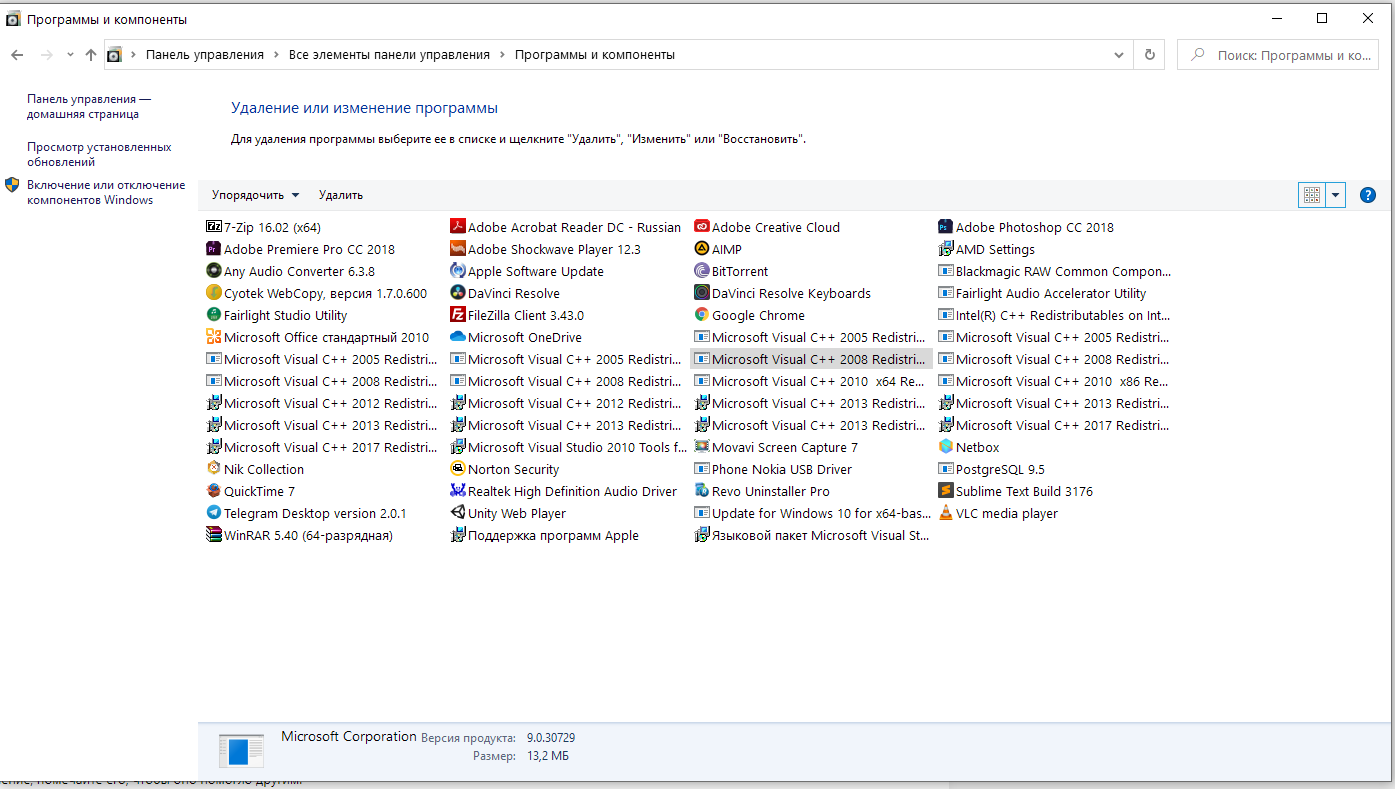
Task: Click the BitTorrent icon
Action: [701, 271]
